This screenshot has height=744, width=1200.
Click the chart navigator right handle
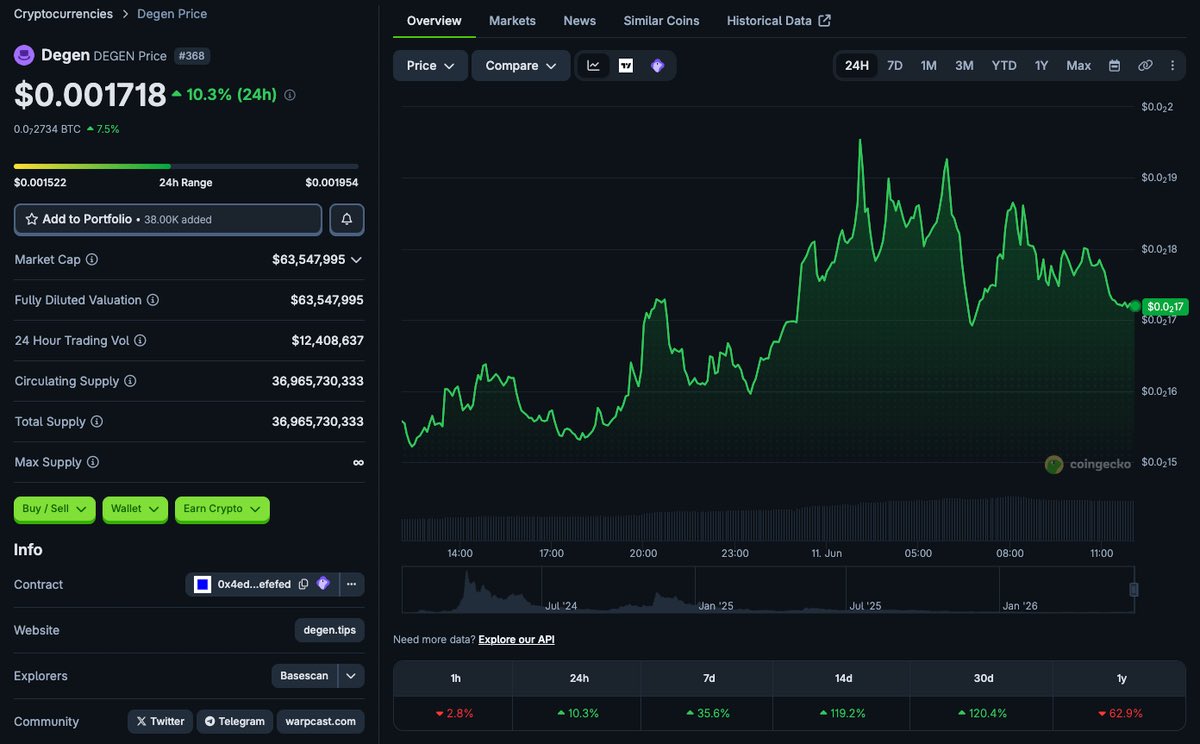(1133, 590)
